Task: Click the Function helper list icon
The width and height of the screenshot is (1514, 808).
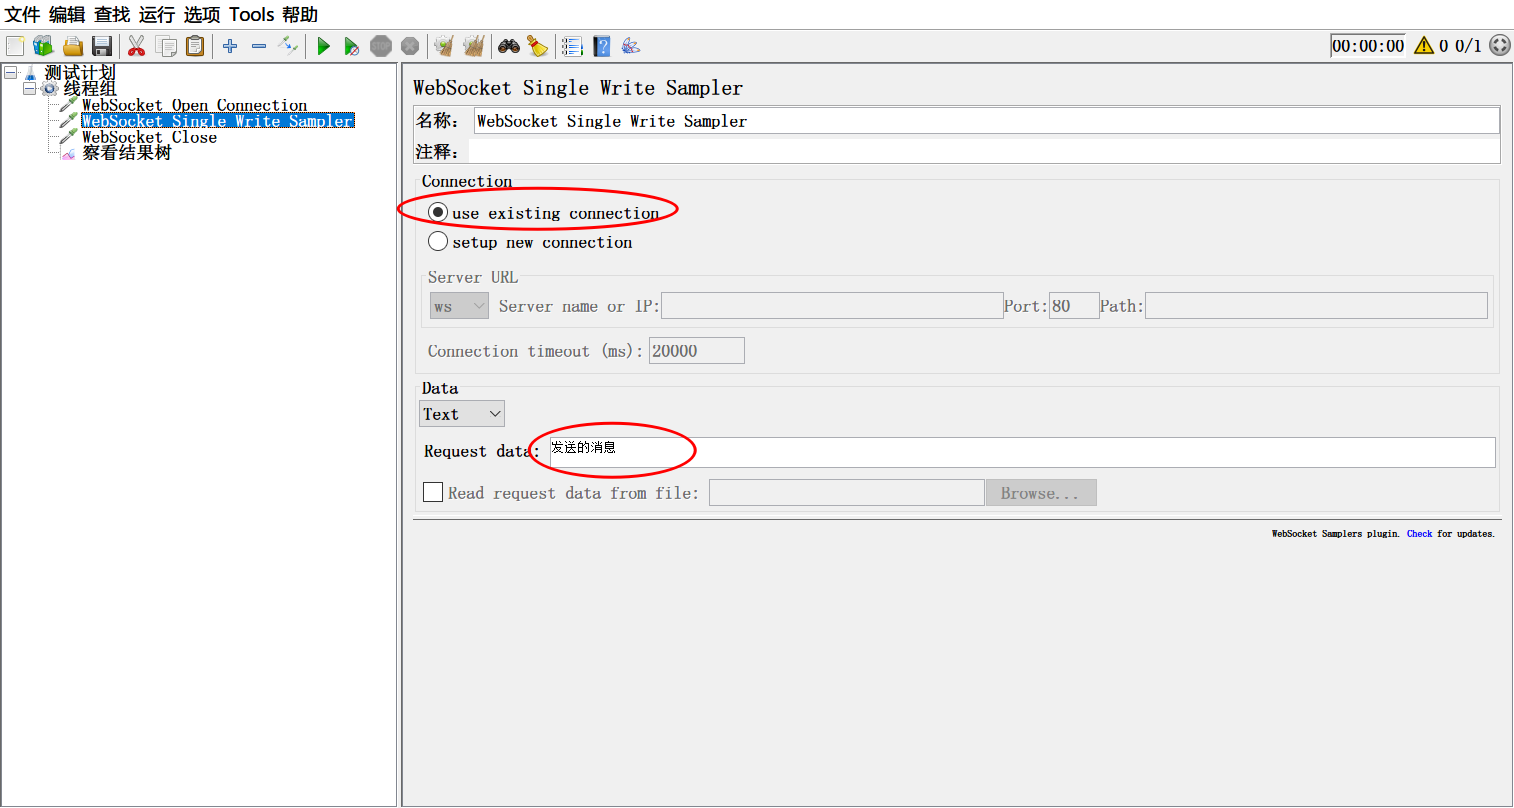Action: tap(572, 46)
